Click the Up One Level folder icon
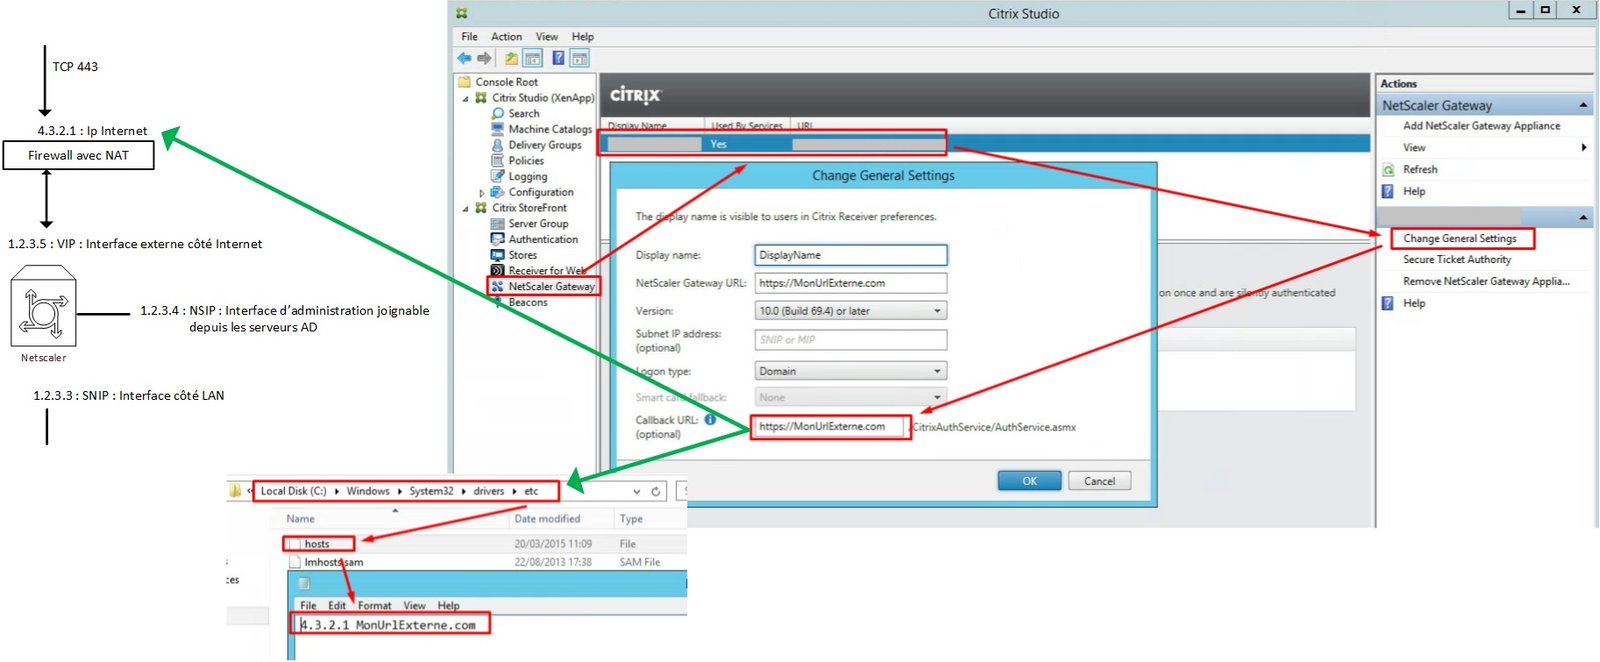The image size is (1600, 662). pos(512,58)
